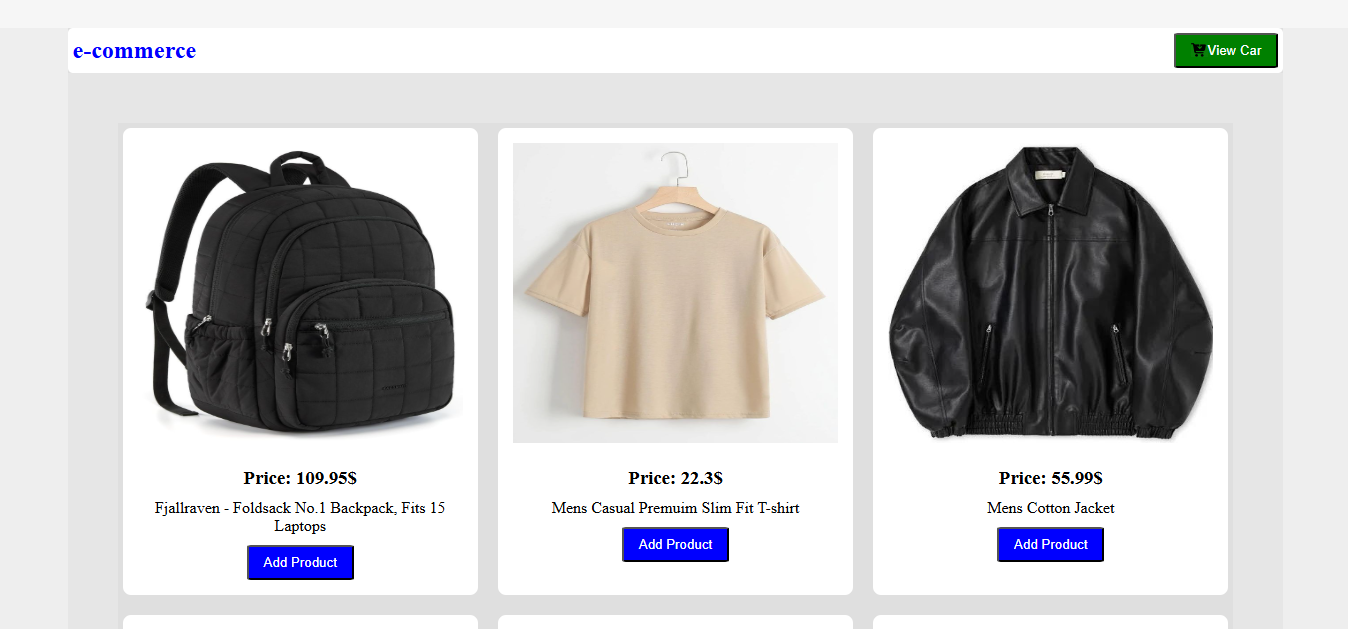Add the Fjallraven backpack to cart
This screenshot has height=629, width=1348.
tap(300, 562)
